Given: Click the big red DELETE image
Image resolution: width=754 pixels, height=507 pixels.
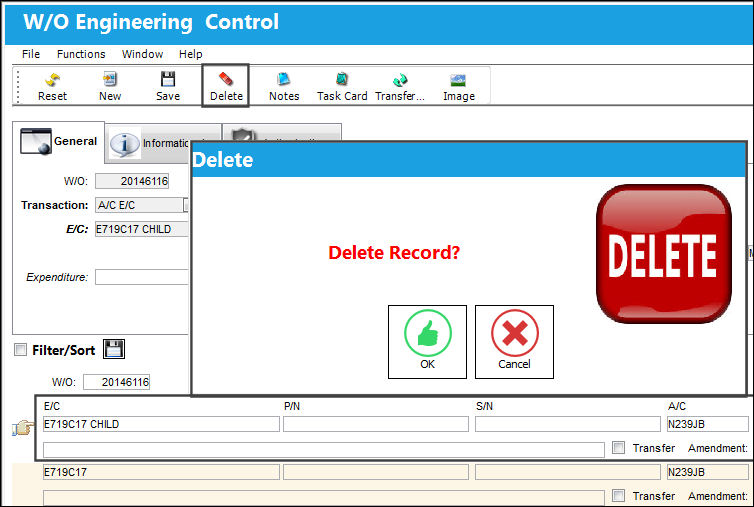Looking at the screenshot, I should 664,254.
